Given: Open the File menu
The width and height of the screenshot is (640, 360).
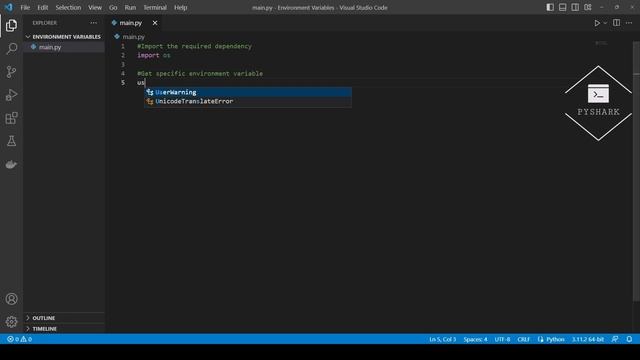Looking at the screenshot, I should point(25,7).
